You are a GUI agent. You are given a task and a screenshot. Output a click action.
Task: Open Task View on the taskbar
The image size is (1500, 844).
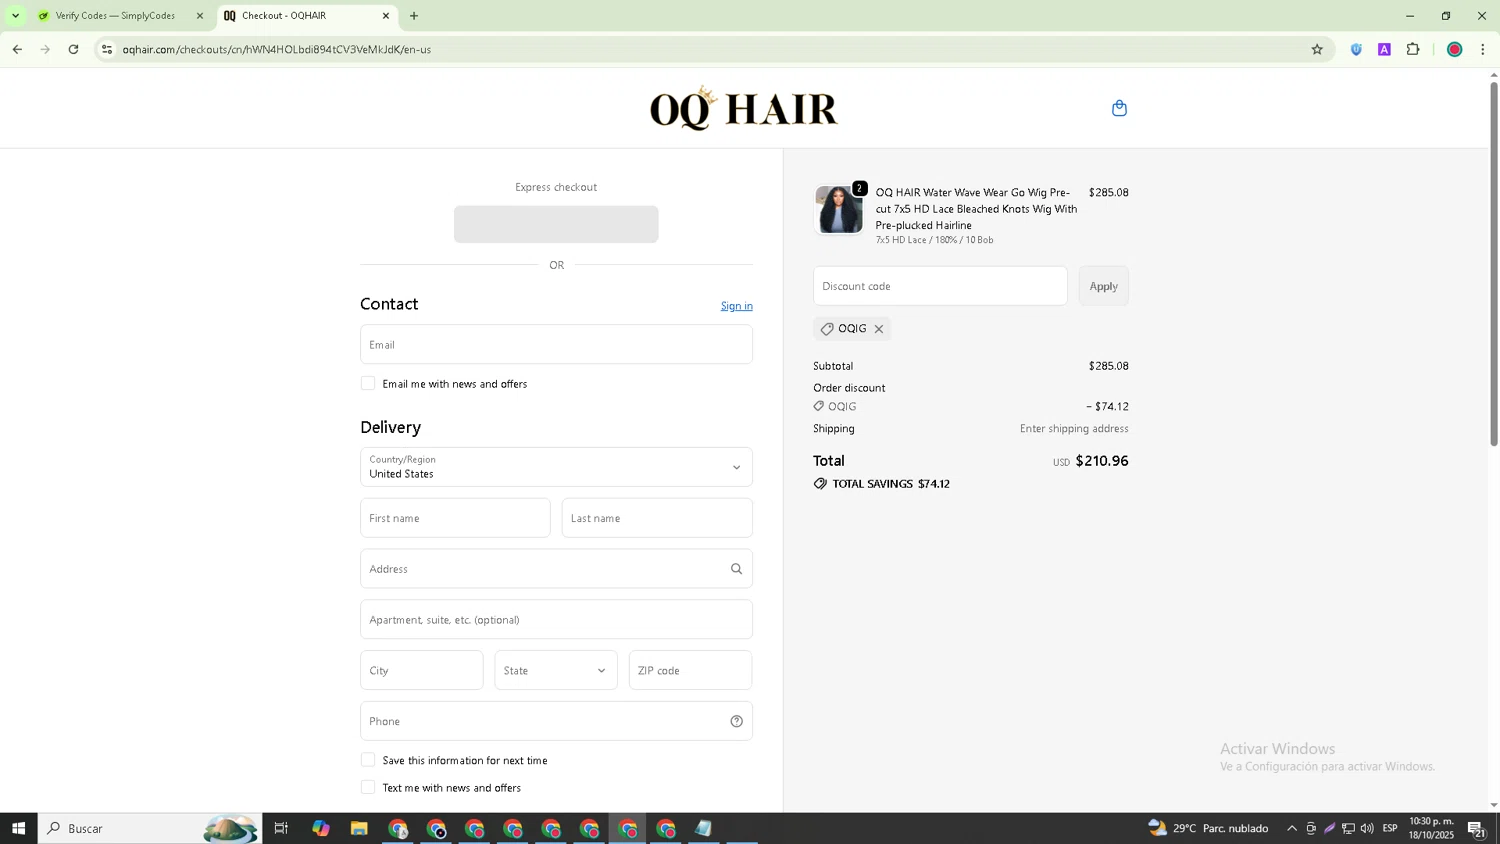281,828
